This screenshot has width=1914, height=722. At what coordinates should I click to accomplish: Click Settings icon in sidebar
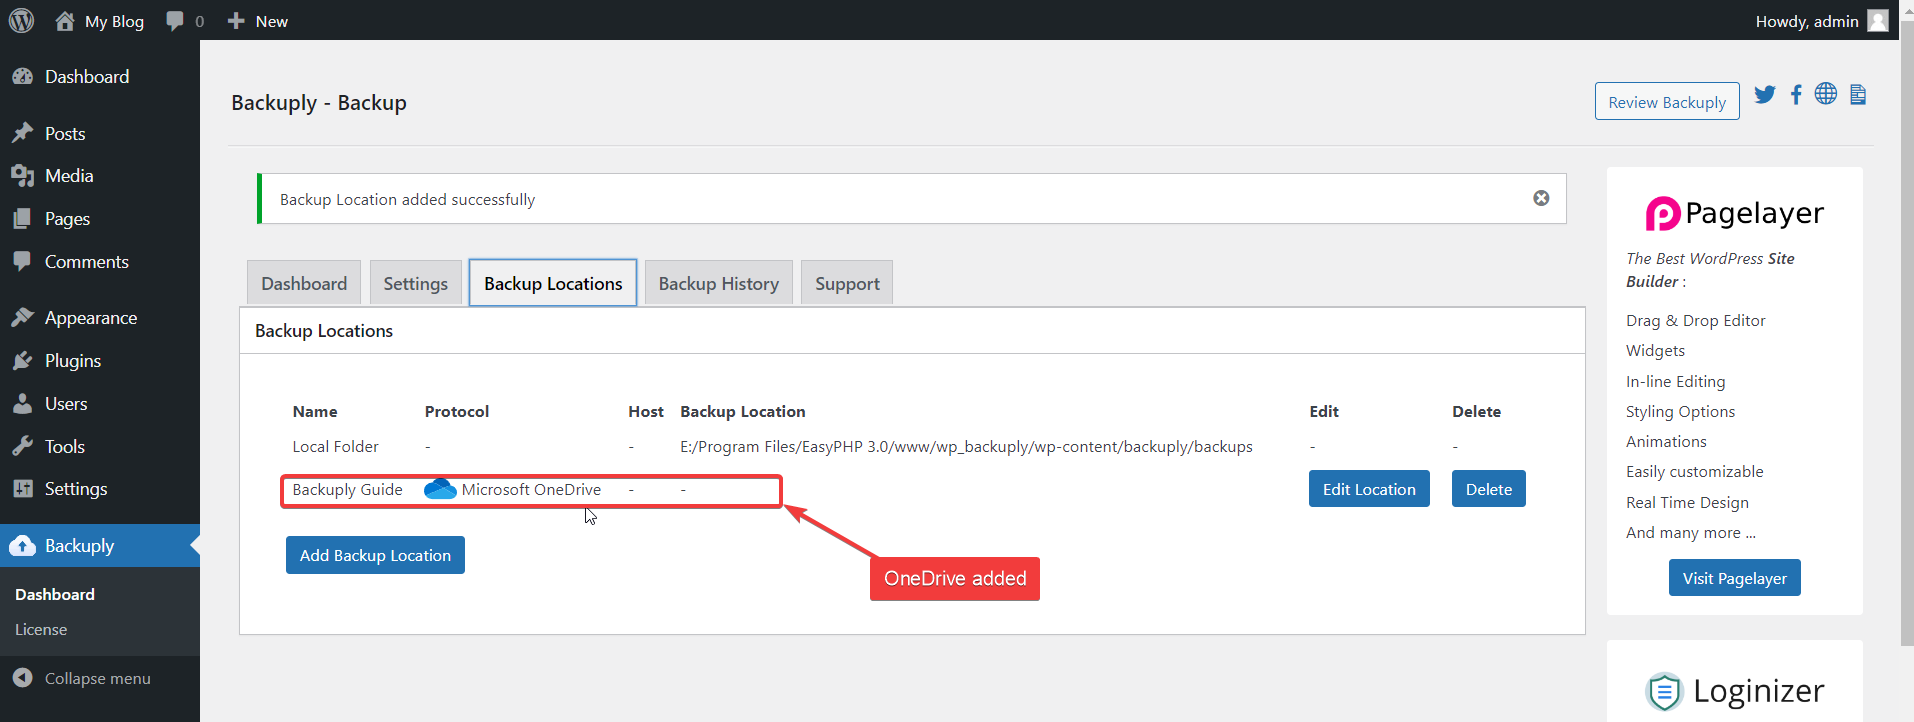point(22,489)
